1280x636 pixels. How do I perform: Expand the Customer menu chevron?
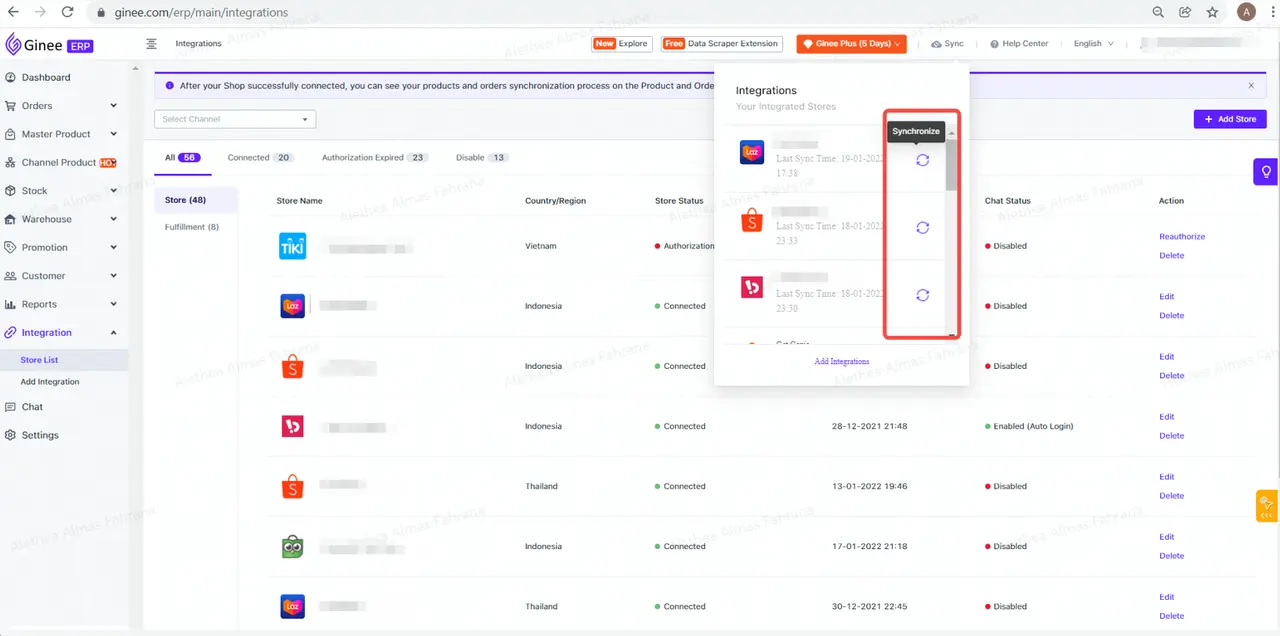point(114,276)
